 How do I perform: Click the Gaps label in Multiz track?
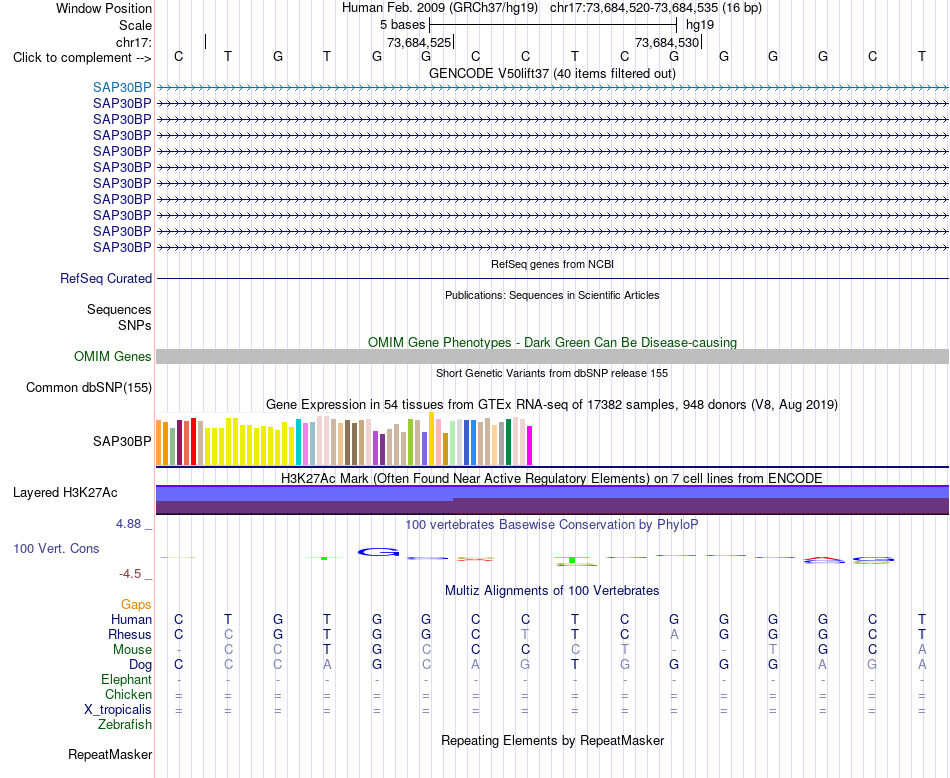(136, 605)
